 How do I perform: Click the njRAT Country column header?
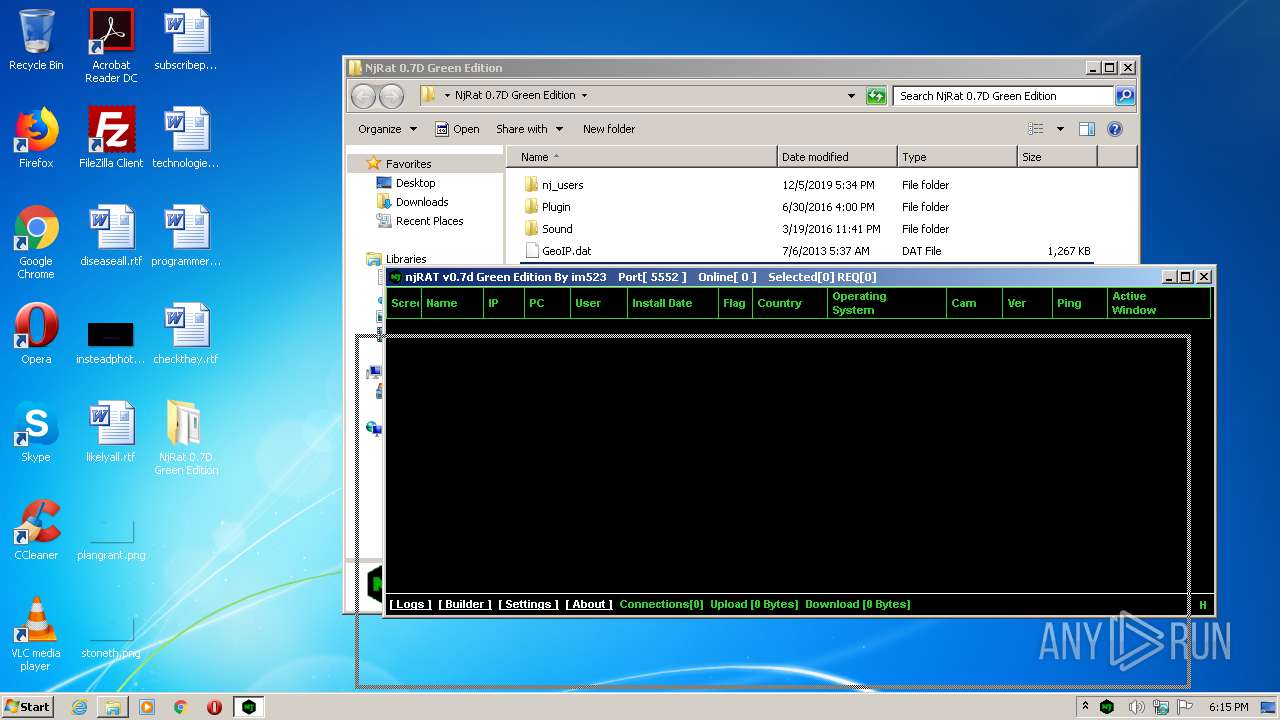788,303
